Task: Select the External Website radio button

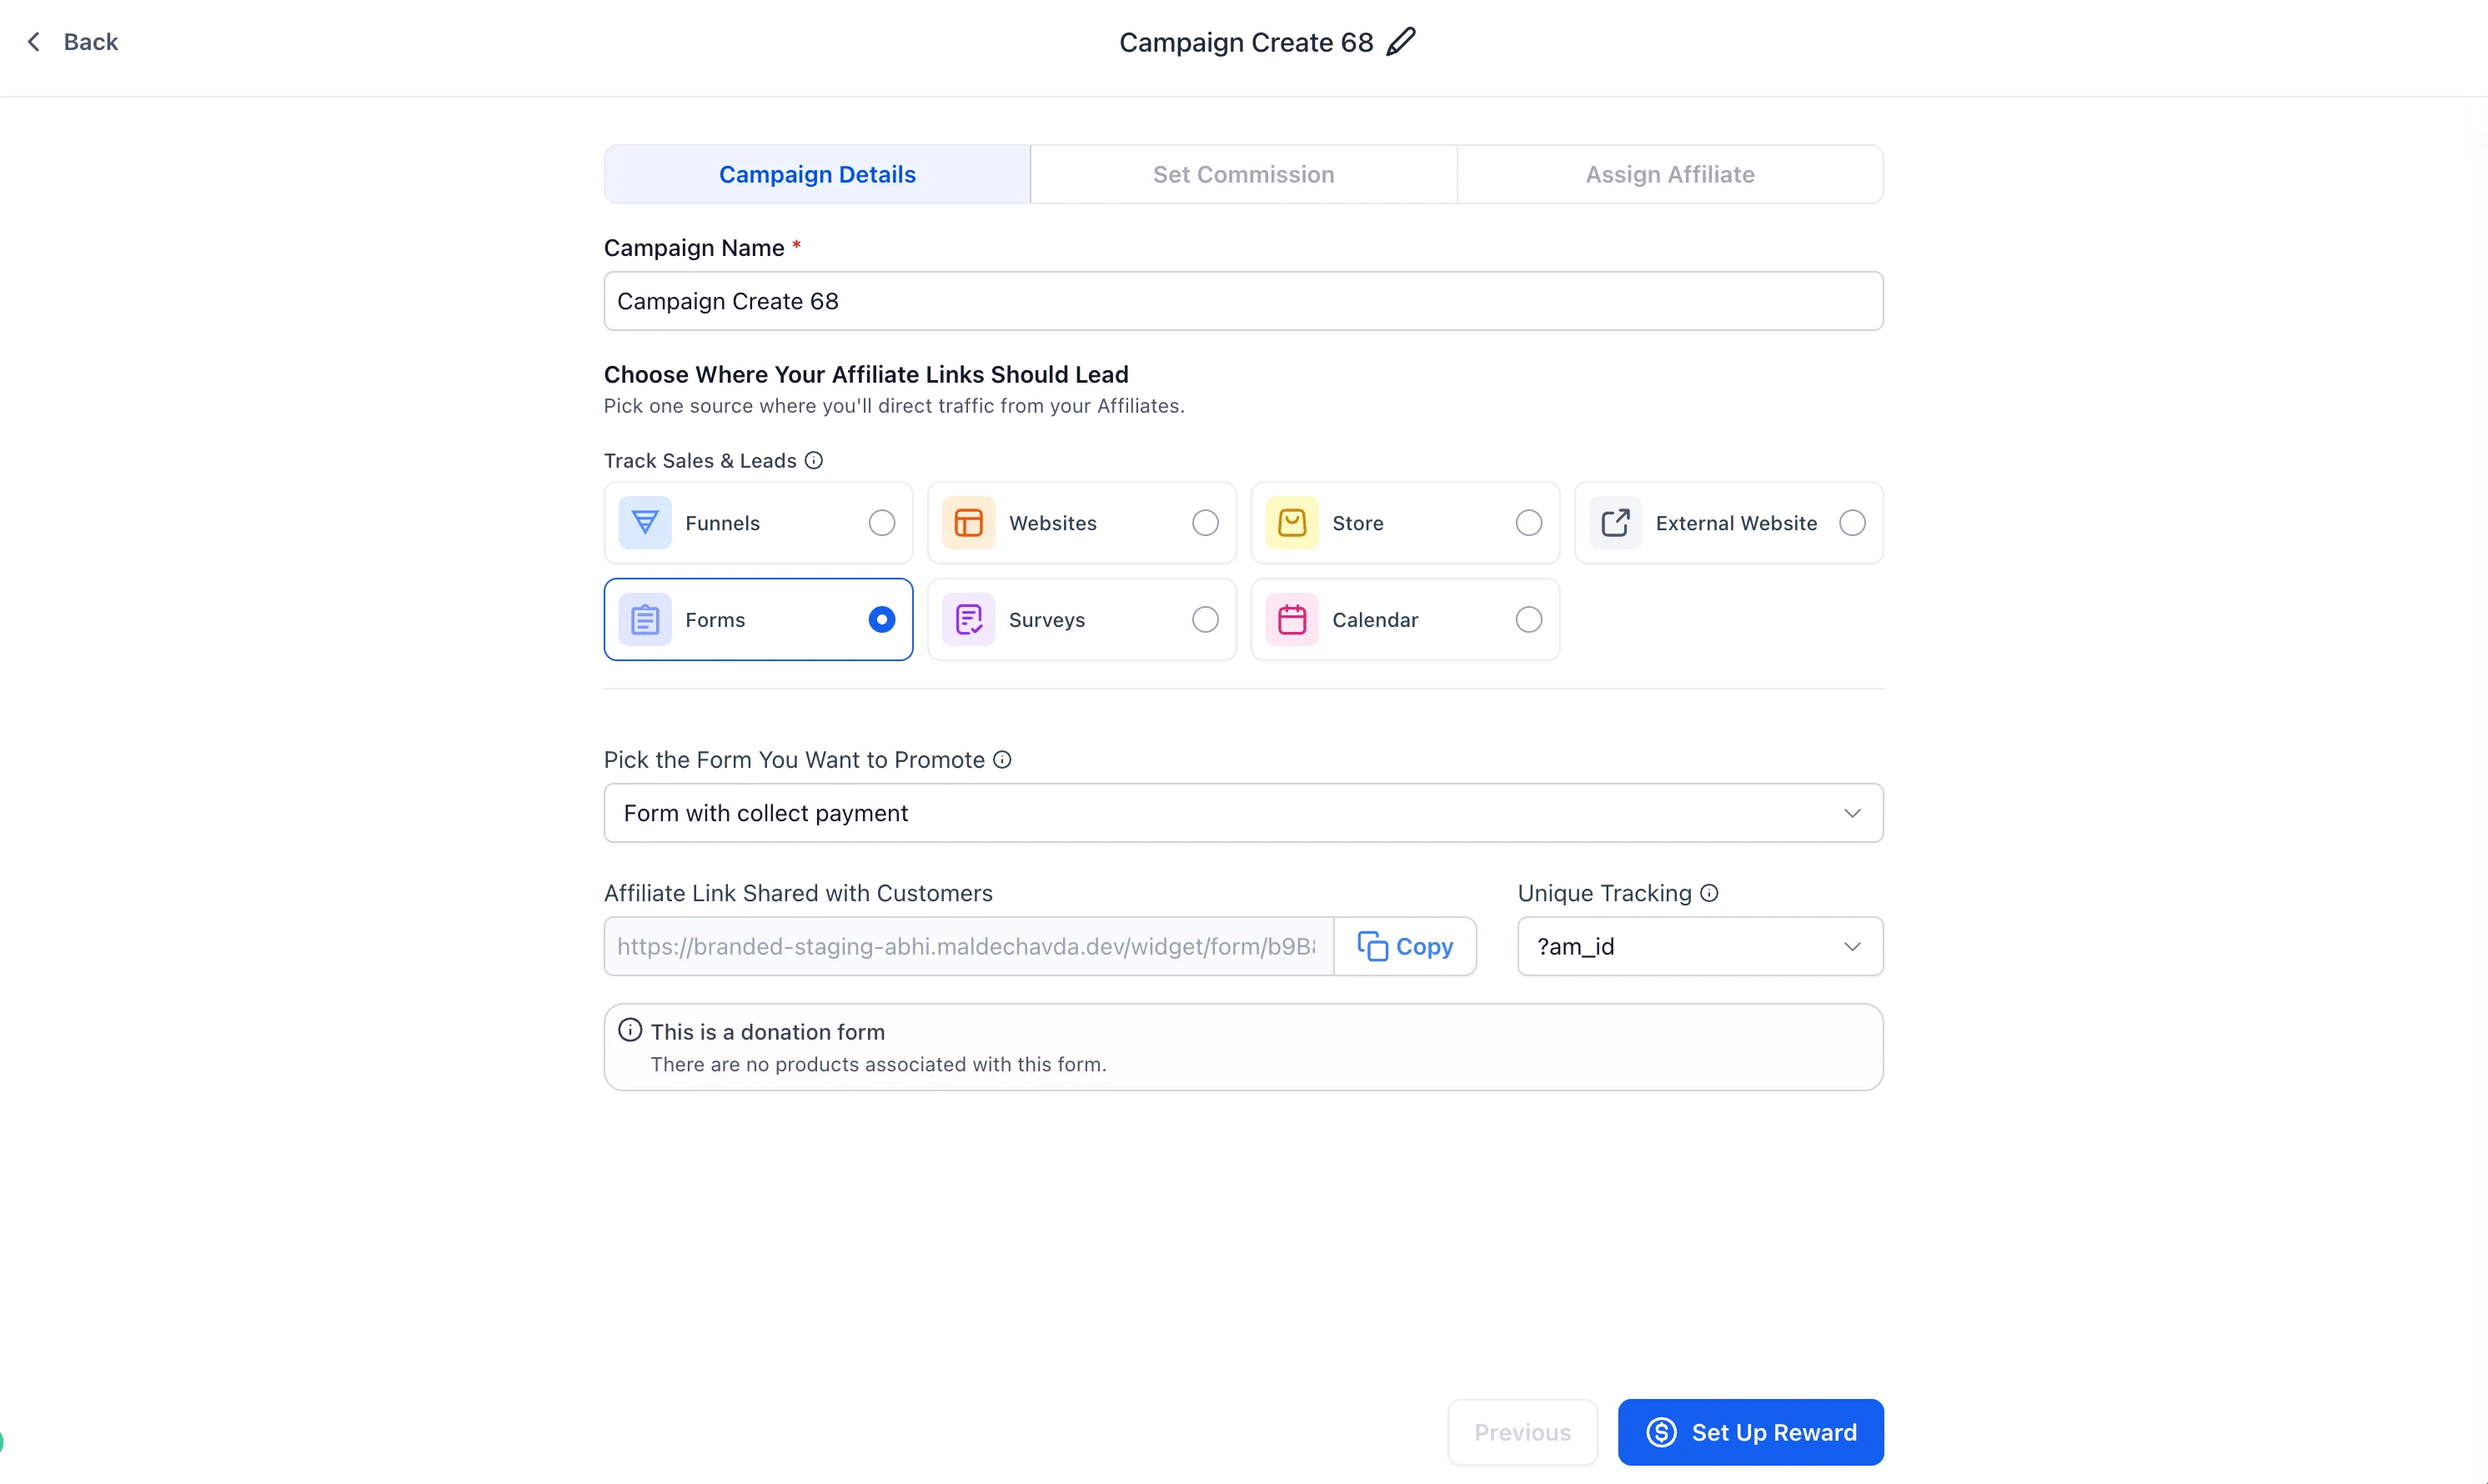Action: [1852, 522]
